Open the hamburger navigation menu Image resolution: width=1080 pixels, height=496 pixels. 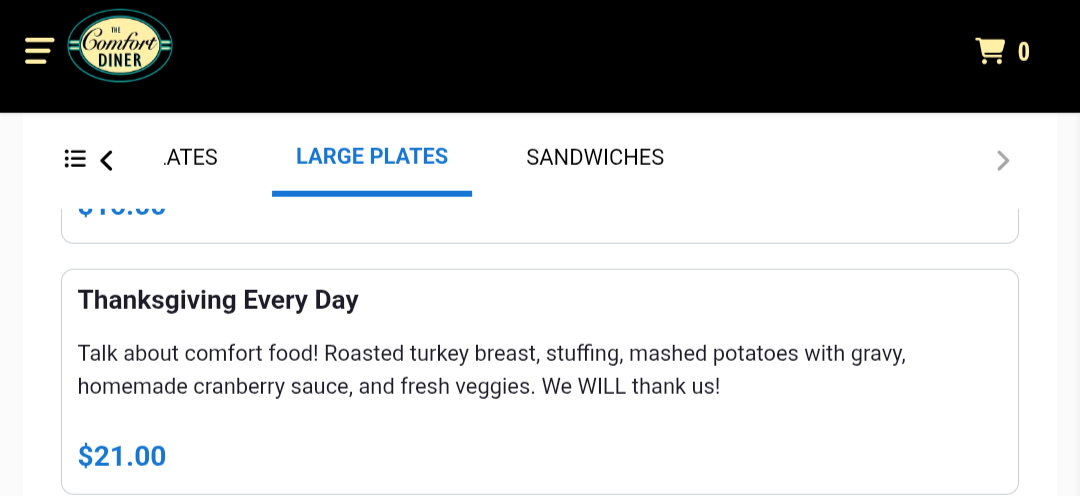tap(39, 51)
